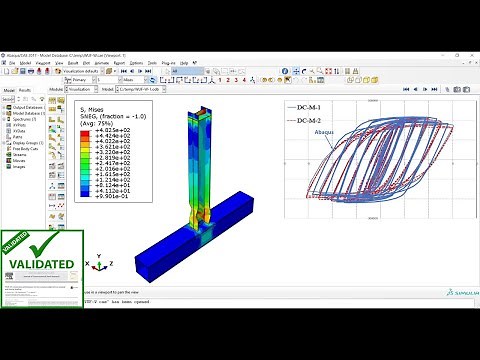
Task: Open the Plug-ins menu
Action: point(168,63)
